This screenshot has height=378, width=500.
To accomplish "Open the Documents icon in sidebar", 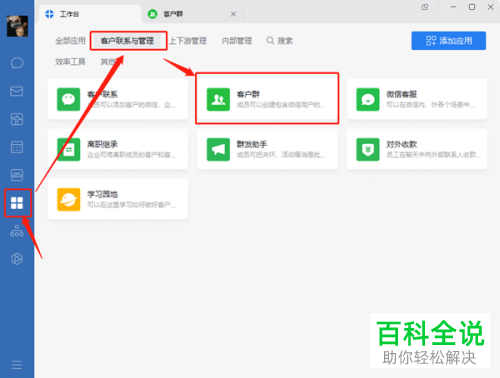I will tap(17, 119).
